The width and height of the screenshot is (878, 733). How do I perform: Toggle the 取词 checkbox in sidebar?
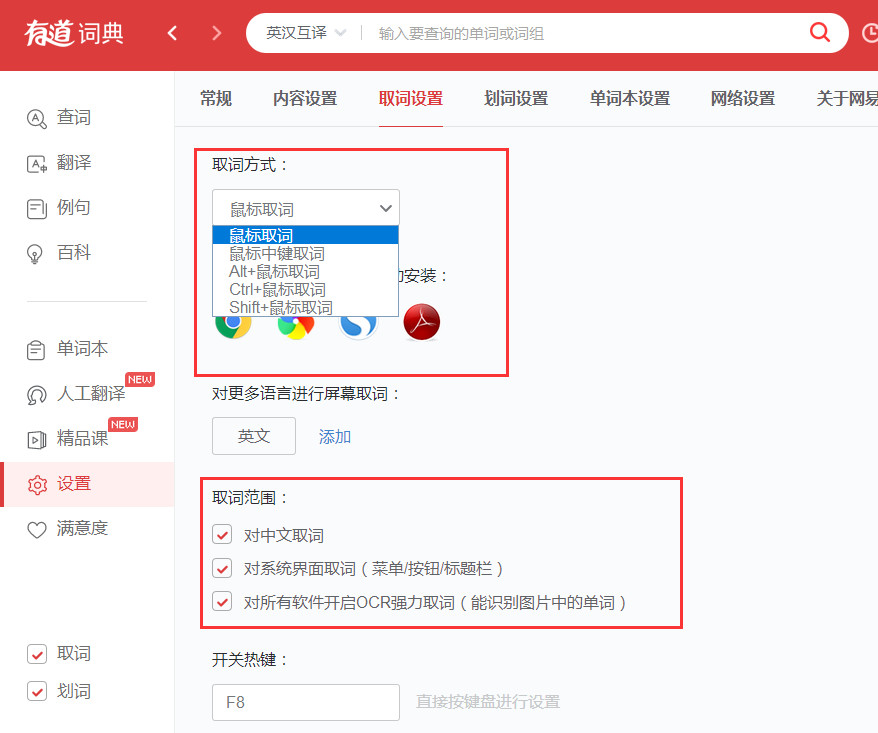[38, 654]
